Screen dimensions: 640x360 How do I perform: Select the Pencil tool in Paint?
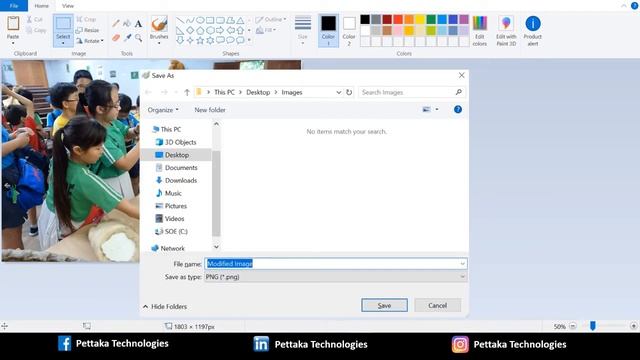116,24
